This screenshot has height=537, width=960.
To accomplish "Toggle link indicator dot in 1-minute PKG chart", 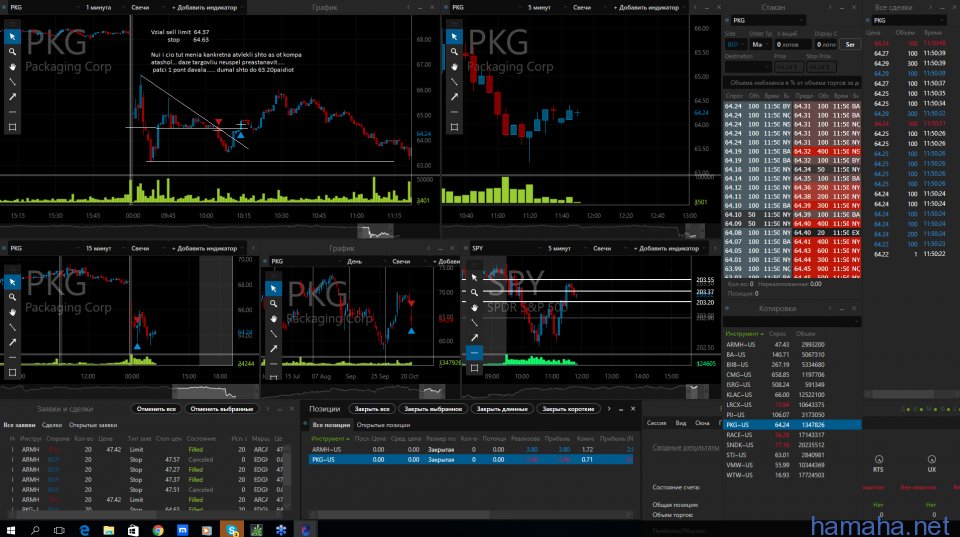I will click(5, 8).
